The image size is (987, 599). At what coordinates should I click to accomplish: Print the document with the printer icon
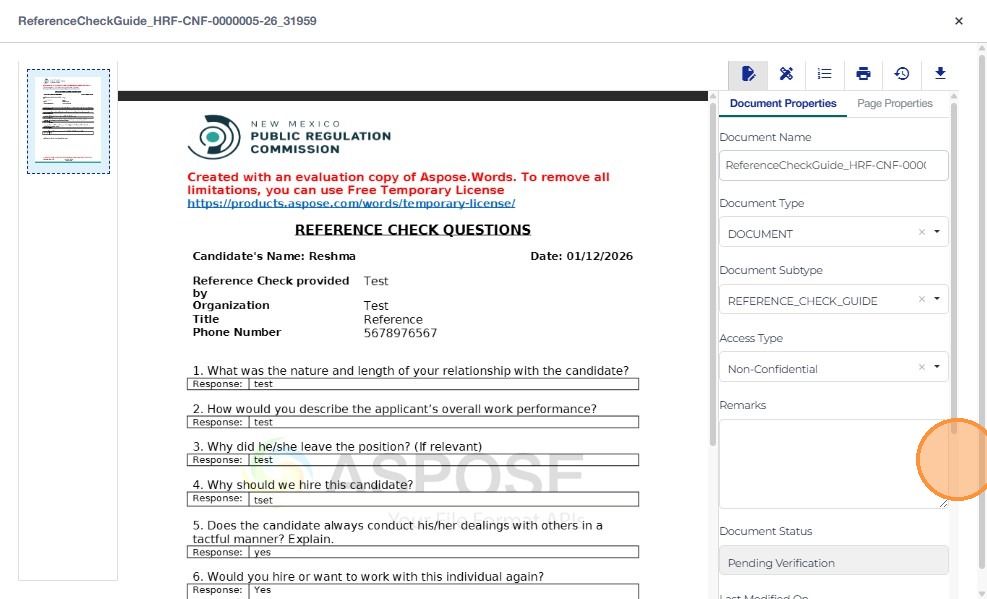pyautogui.click(x=863, y=74)
